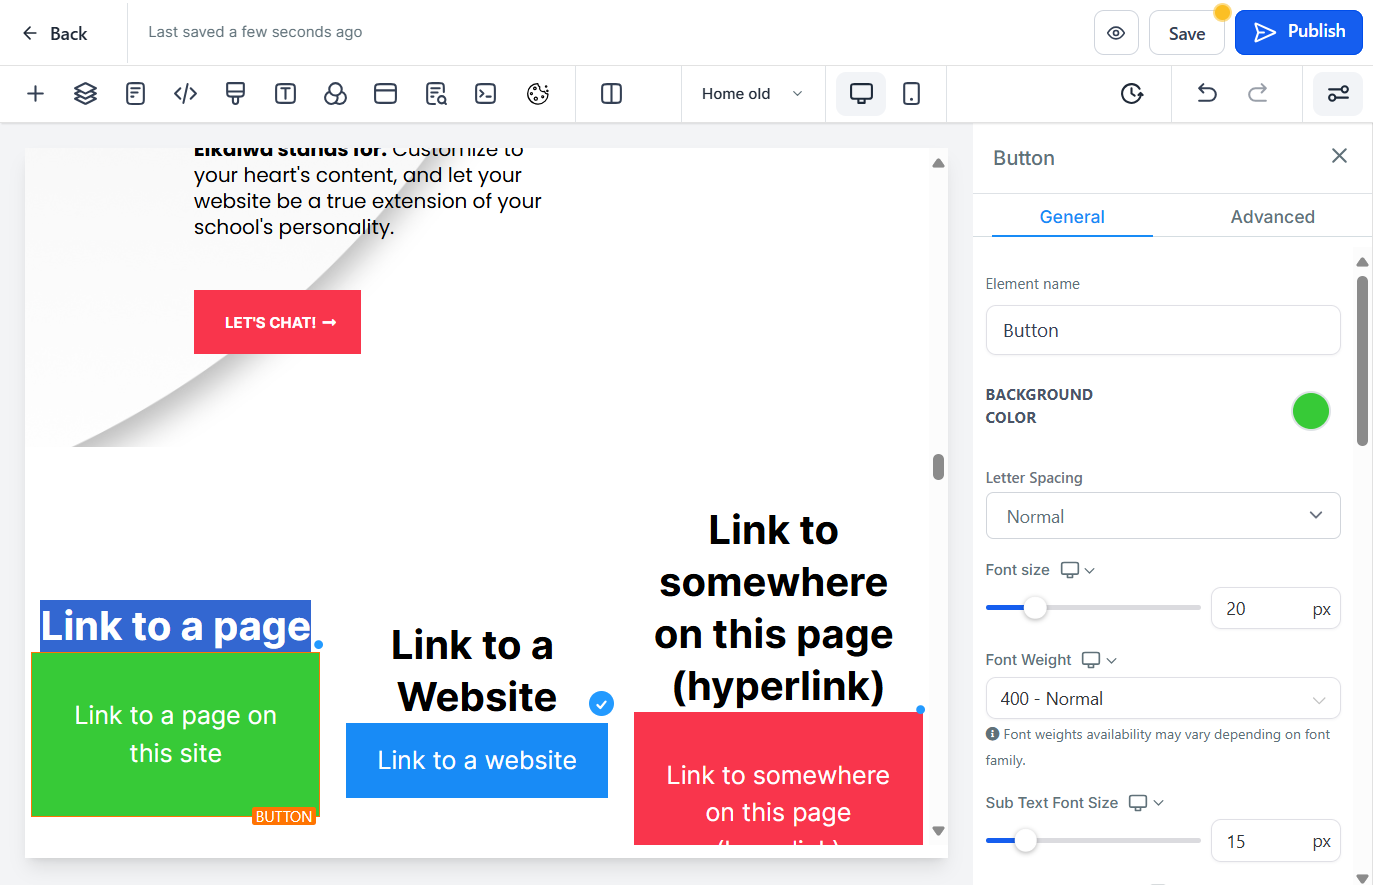Image resolution: width=1373 pixels, height=885 pixels.
Task: Switch to mobile view
Action: pos(911,94)
